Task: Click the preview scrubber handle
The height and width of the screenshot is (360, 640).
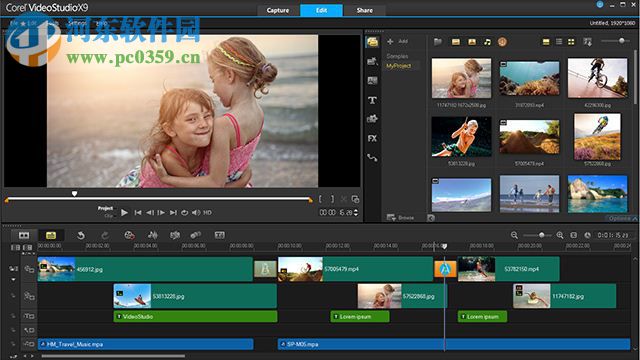Action: point(74,194)
